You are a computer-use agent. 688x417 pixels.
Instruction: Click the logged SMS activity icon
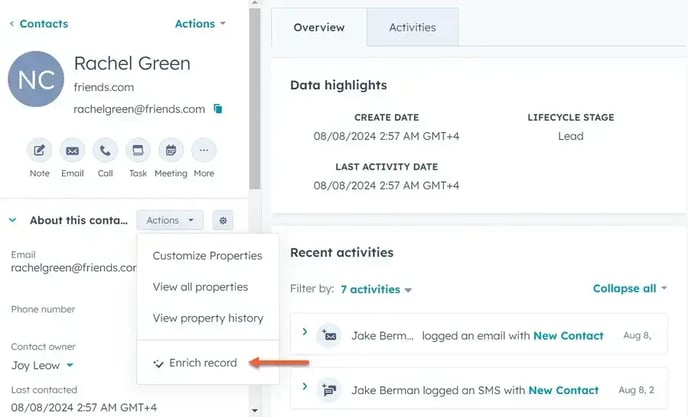tap(329, 390)
